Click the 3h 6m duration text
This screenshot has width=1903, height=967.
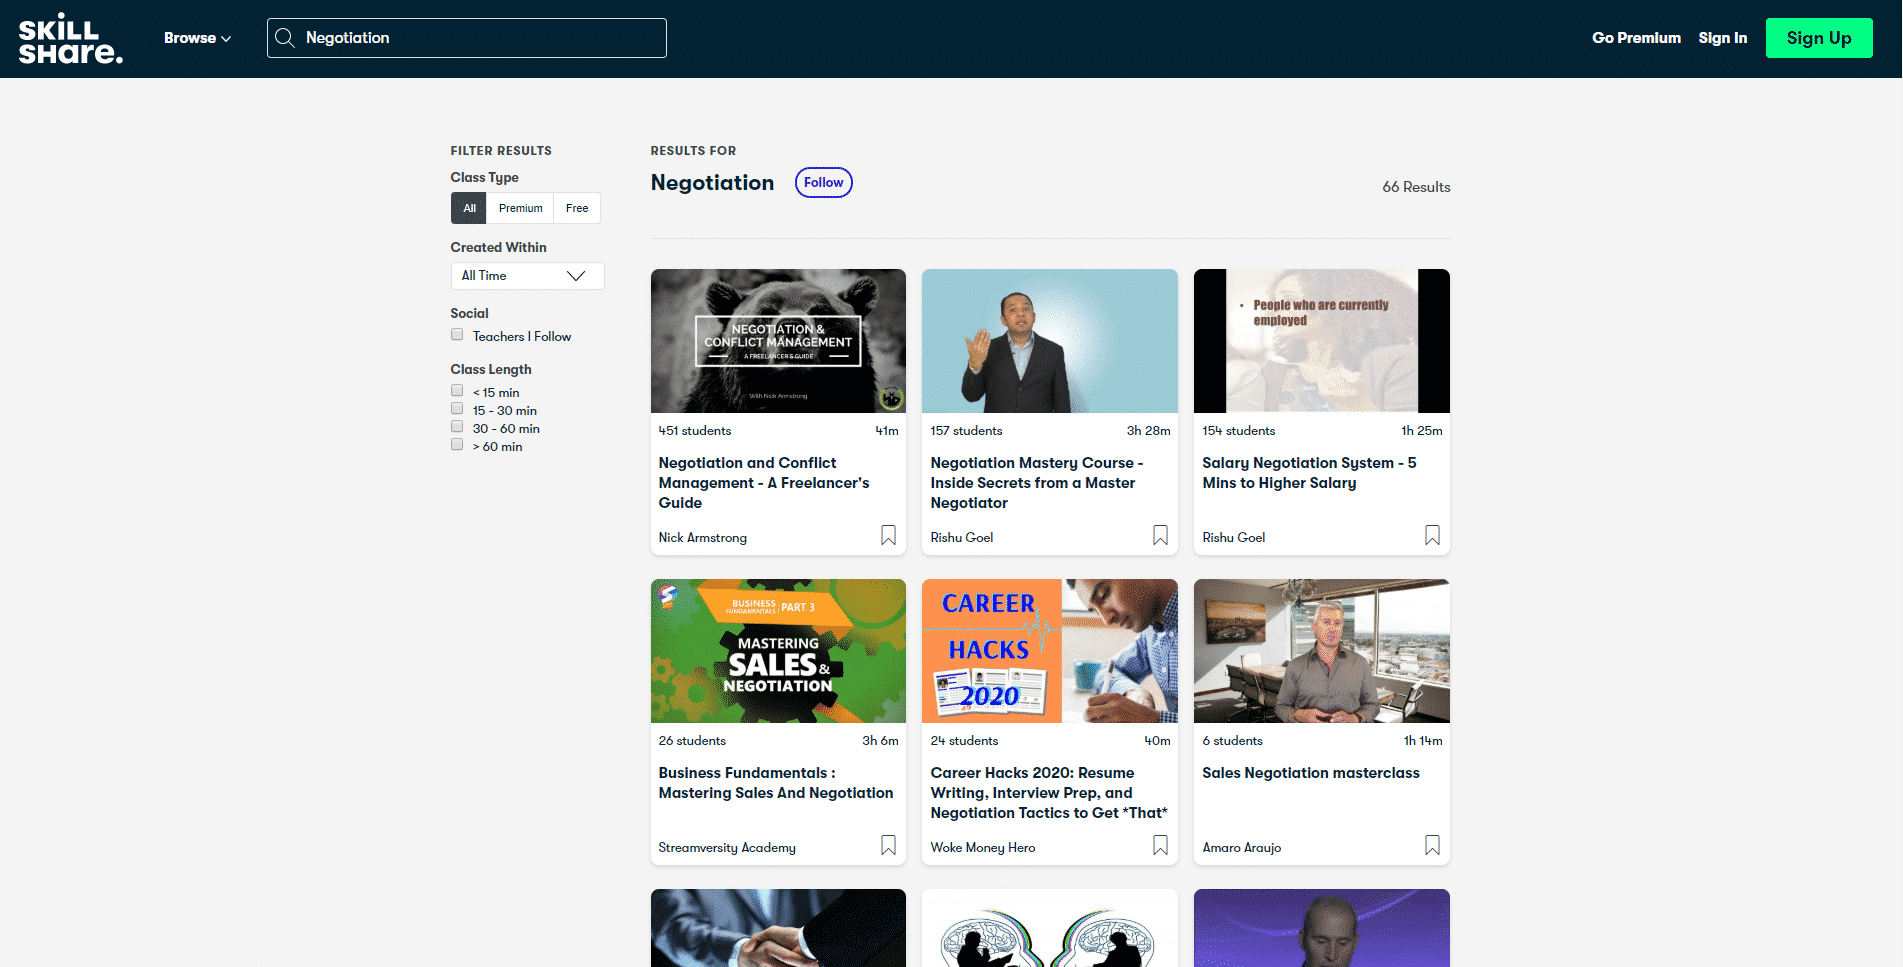(880, 741)
